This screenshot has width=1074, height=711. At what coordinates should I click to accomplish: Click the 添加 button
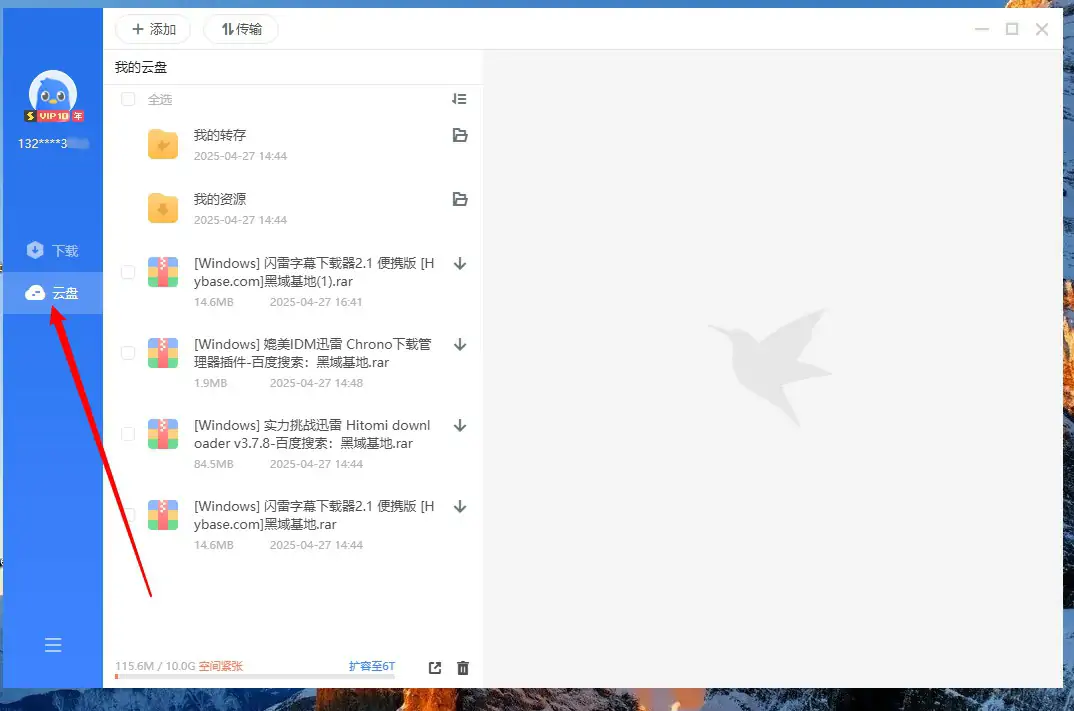coord(153,29)
